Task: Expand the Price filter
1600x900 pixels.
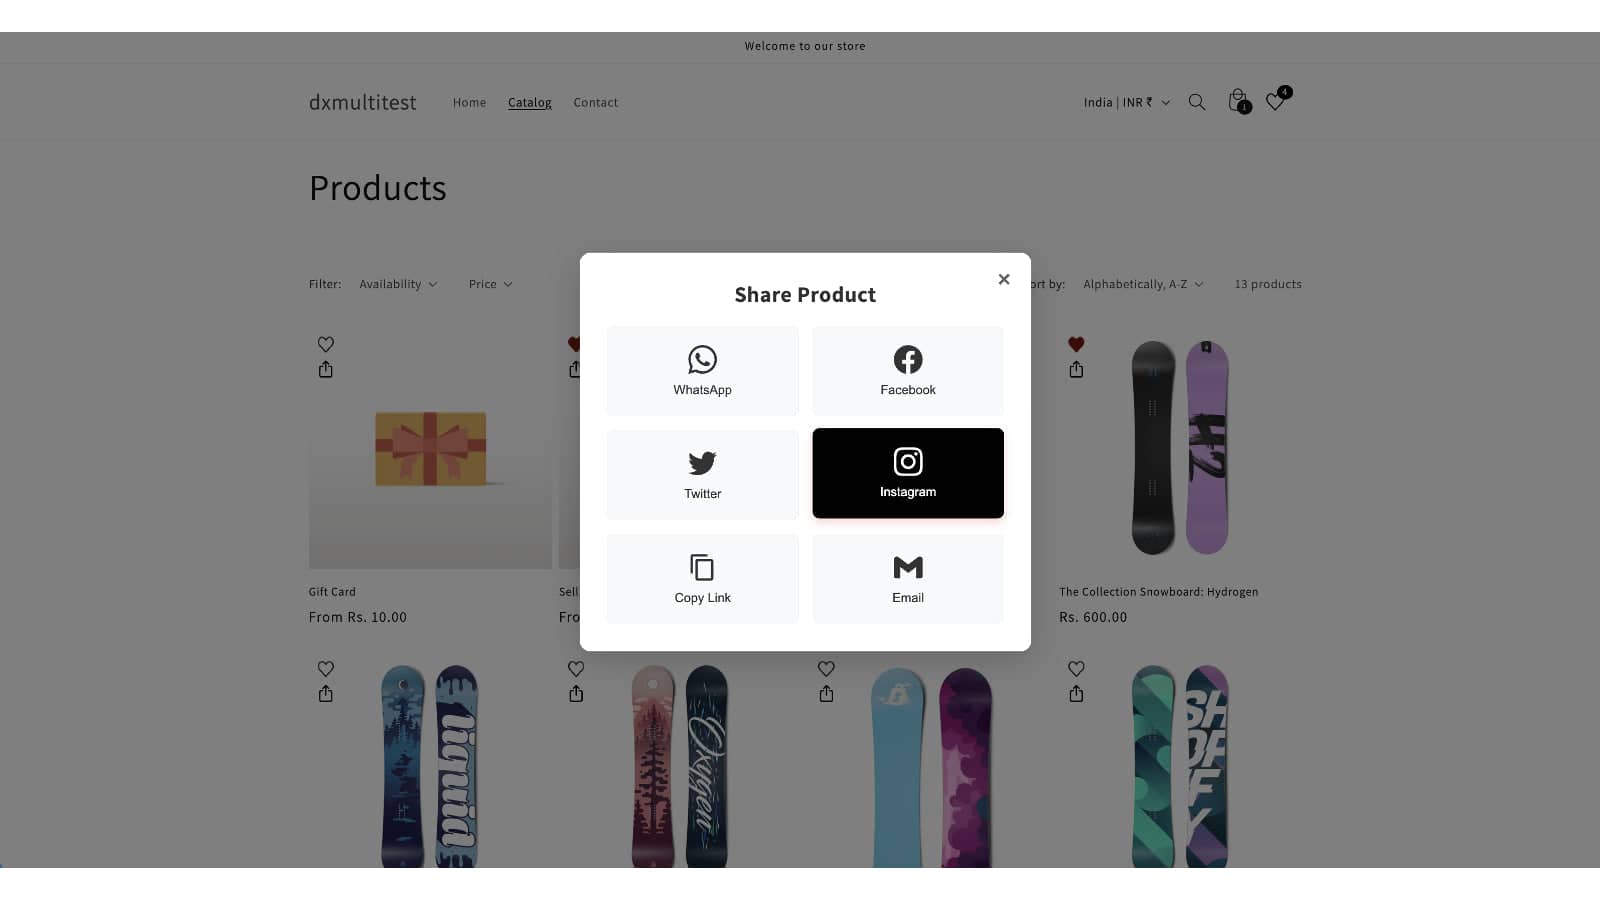Action: click(490, 284)
